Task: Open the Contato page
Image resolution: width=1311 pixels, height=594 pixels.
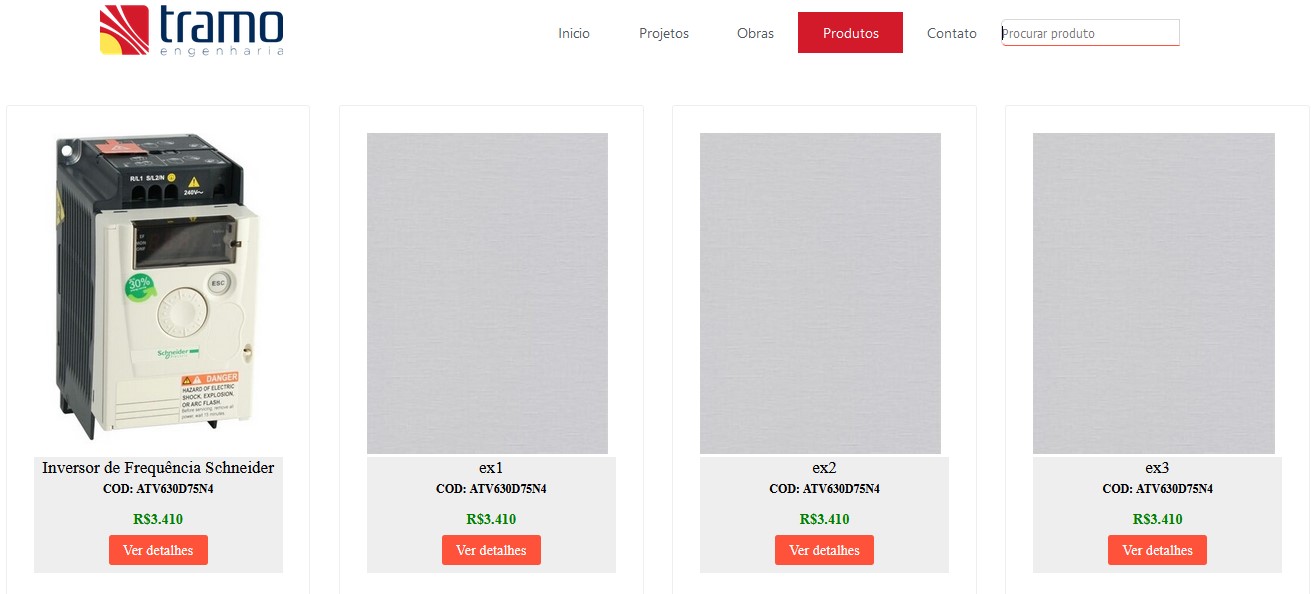Action: click(x=952, y=33)
